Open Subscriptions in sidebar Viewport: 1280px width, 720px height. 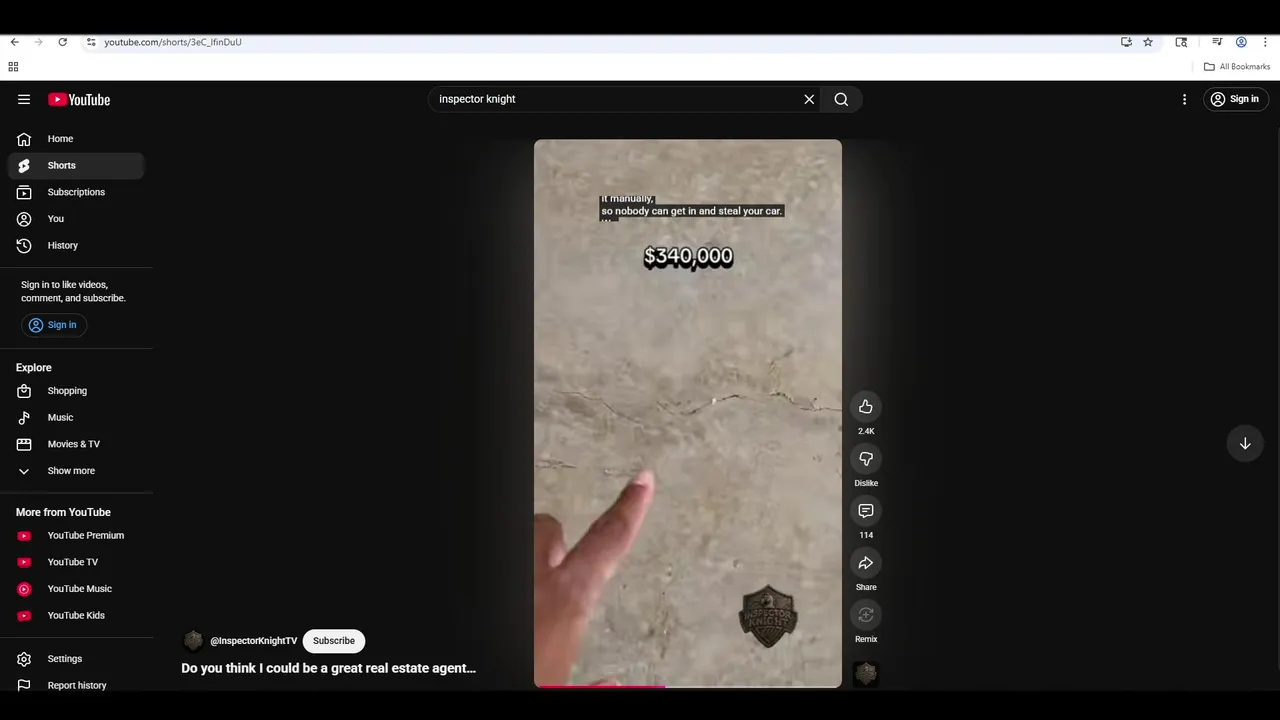point(76,192)
